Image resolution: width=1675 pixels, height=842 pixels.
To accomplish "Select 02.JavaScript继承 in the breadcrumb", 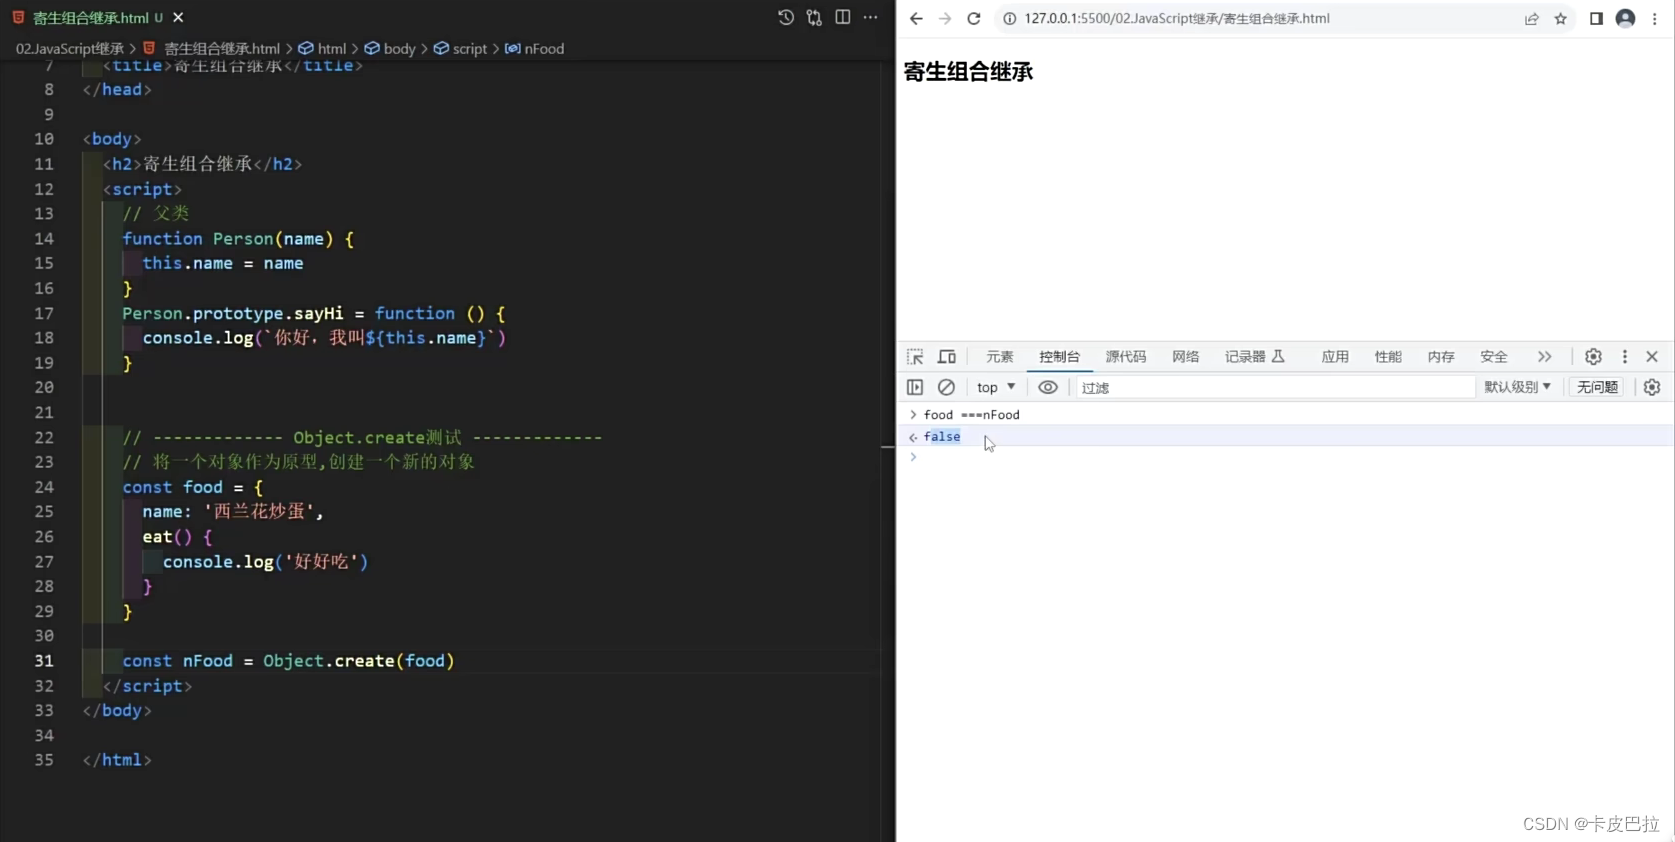I will (x=70, y=48).
